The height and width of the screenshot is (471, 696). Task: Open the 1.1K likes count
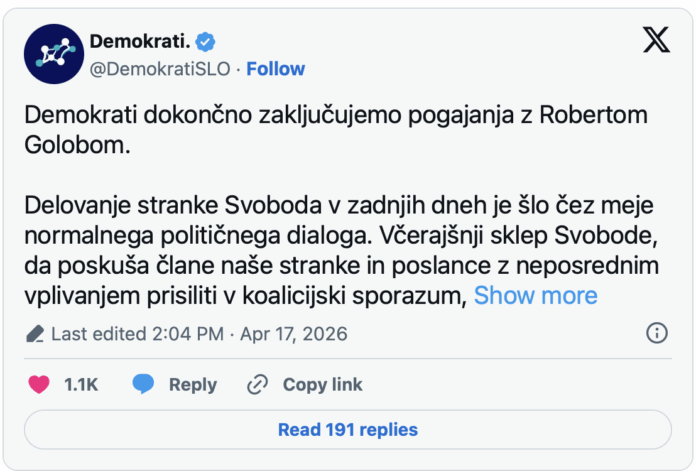tap(81, 384)
